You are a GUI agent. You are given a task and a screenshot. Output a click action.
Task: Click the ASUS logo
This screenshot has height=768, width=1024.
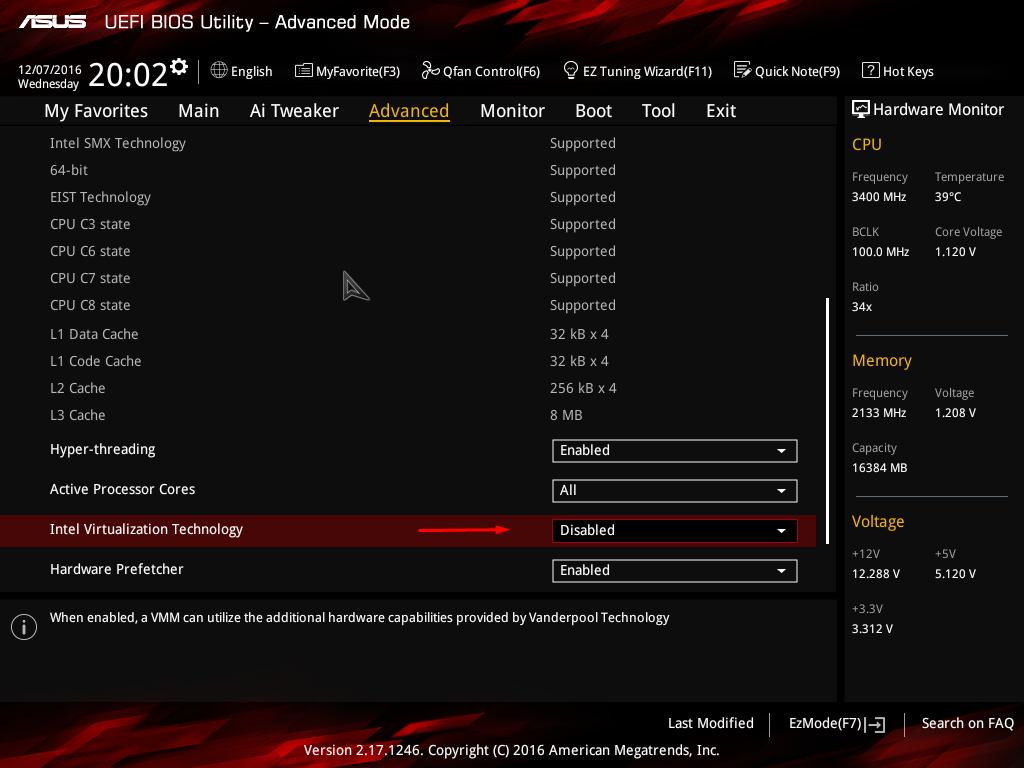[53, 22]
